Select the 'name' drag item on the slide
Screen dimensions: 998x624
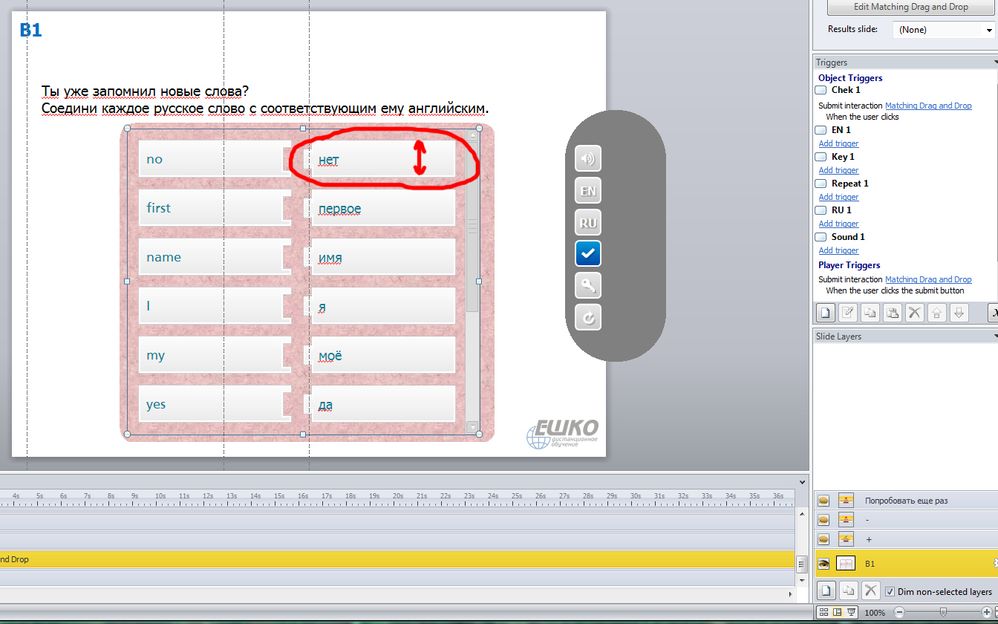pos(215,257)
